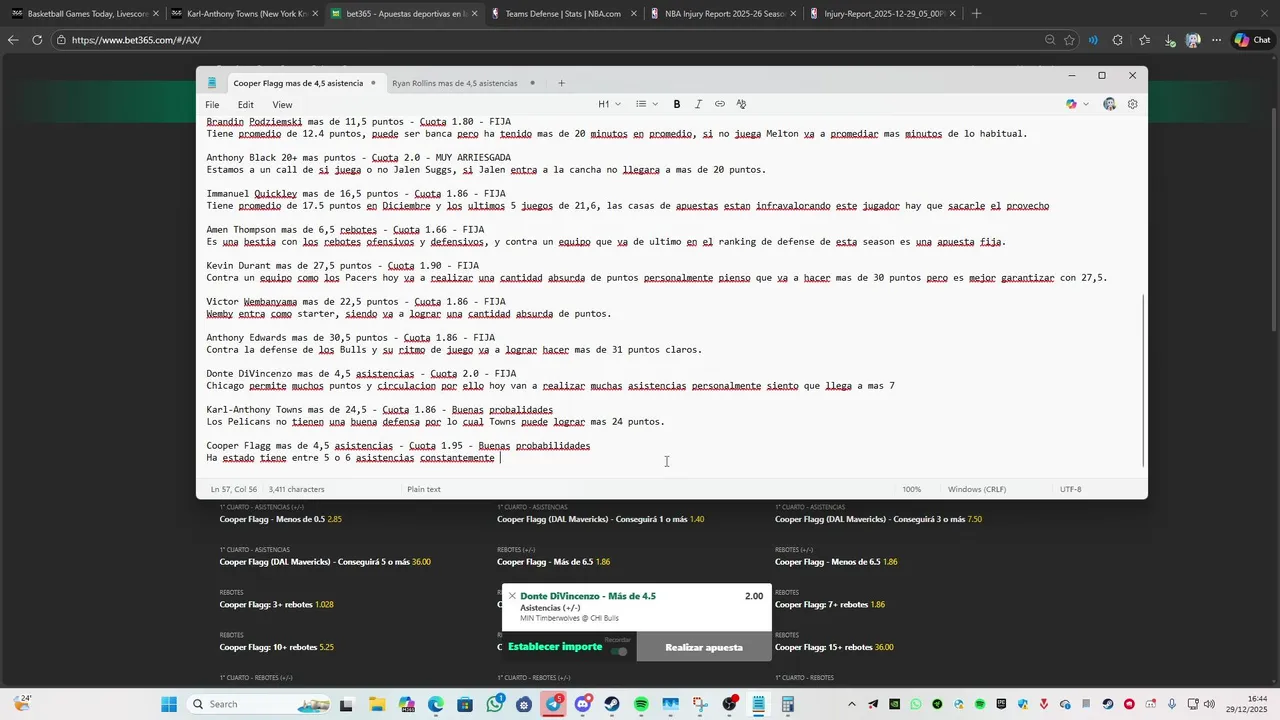The height and width of the screenshot is (720, 1280).
Task: Open the Windows (CRLF) line ending selector
Action: (977, 489)
